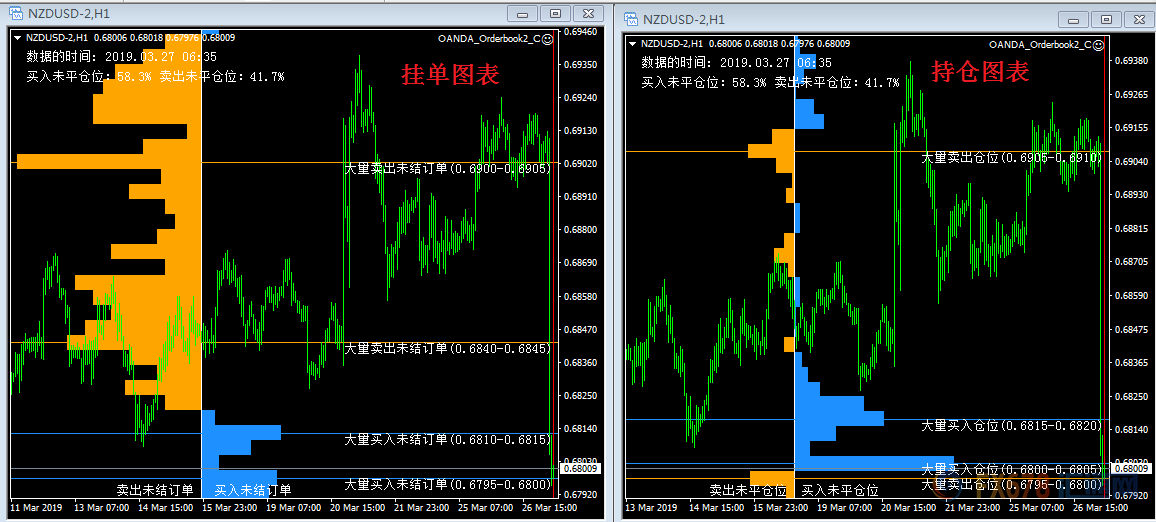1156x522 pixels.
Task: Click the smiley face icon in the 挂单图表 chart
Action: coord(547,40)
